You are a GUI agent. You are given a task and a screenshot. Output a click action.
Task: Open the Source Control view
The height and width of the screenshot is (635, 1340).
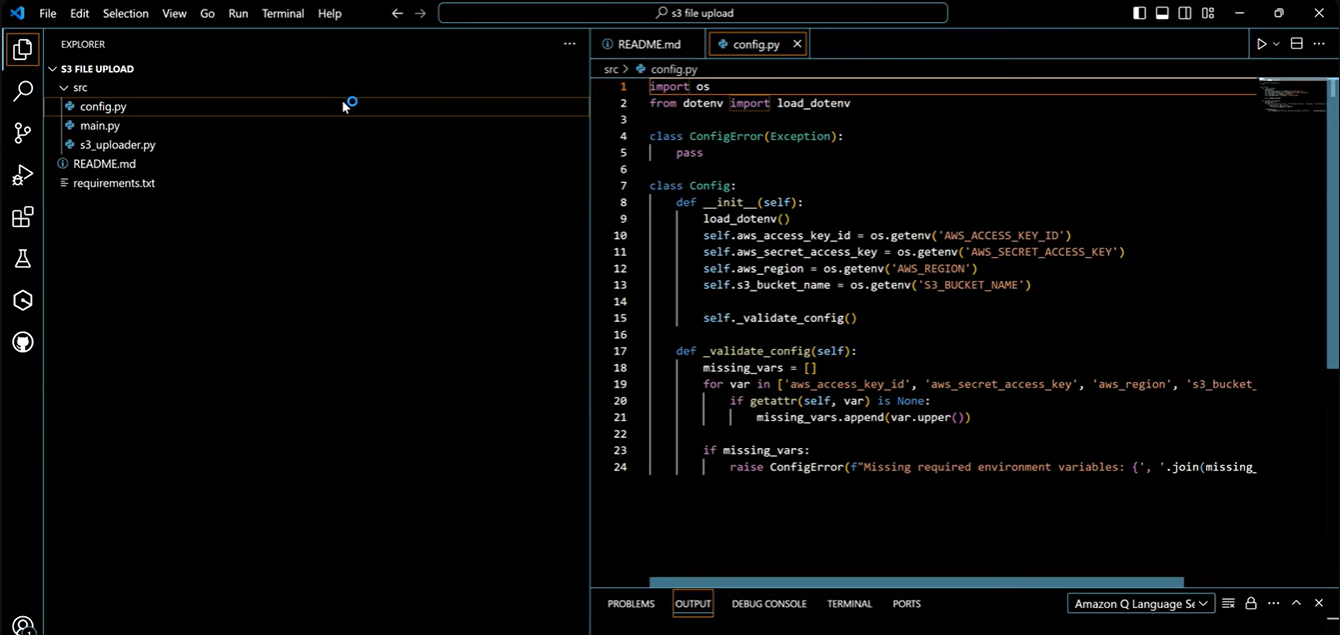point(22,133)
